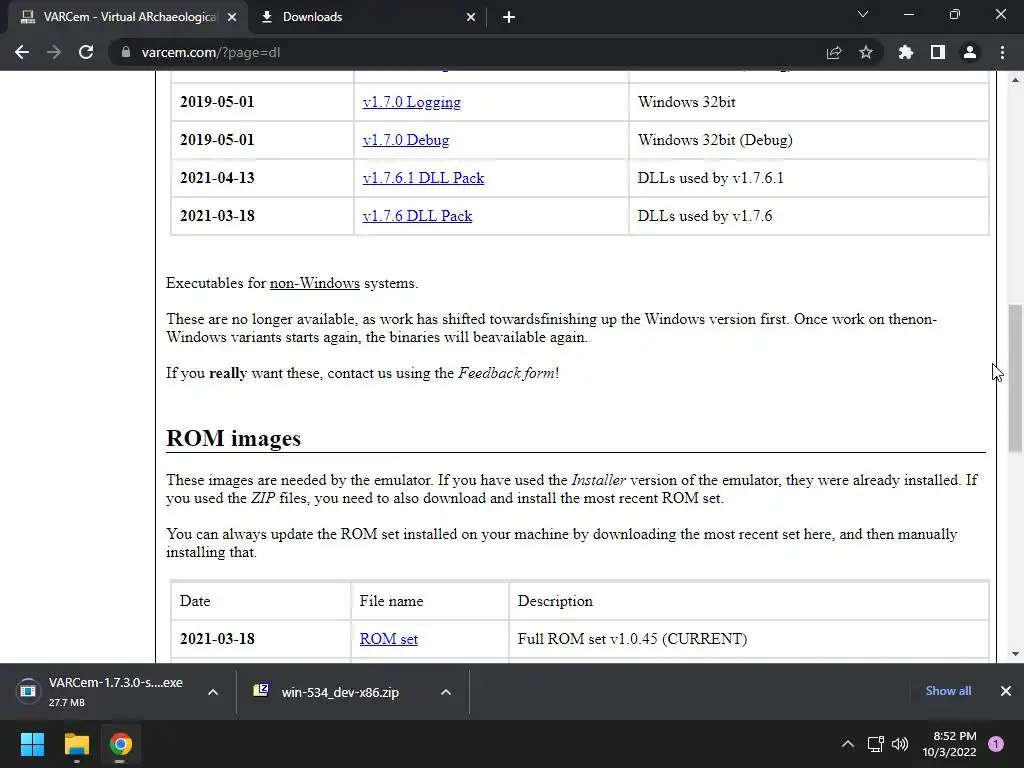Switch to the Downloads tab
Screen dimensions: 1024x768
click(368, 17)
